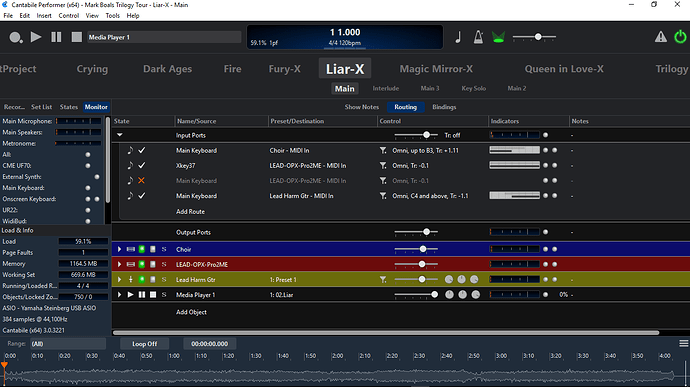Viewport: 690px width, 387px height.
Task: Switch to the Magic Mirror-X song
Action: [x=436, y=69]
